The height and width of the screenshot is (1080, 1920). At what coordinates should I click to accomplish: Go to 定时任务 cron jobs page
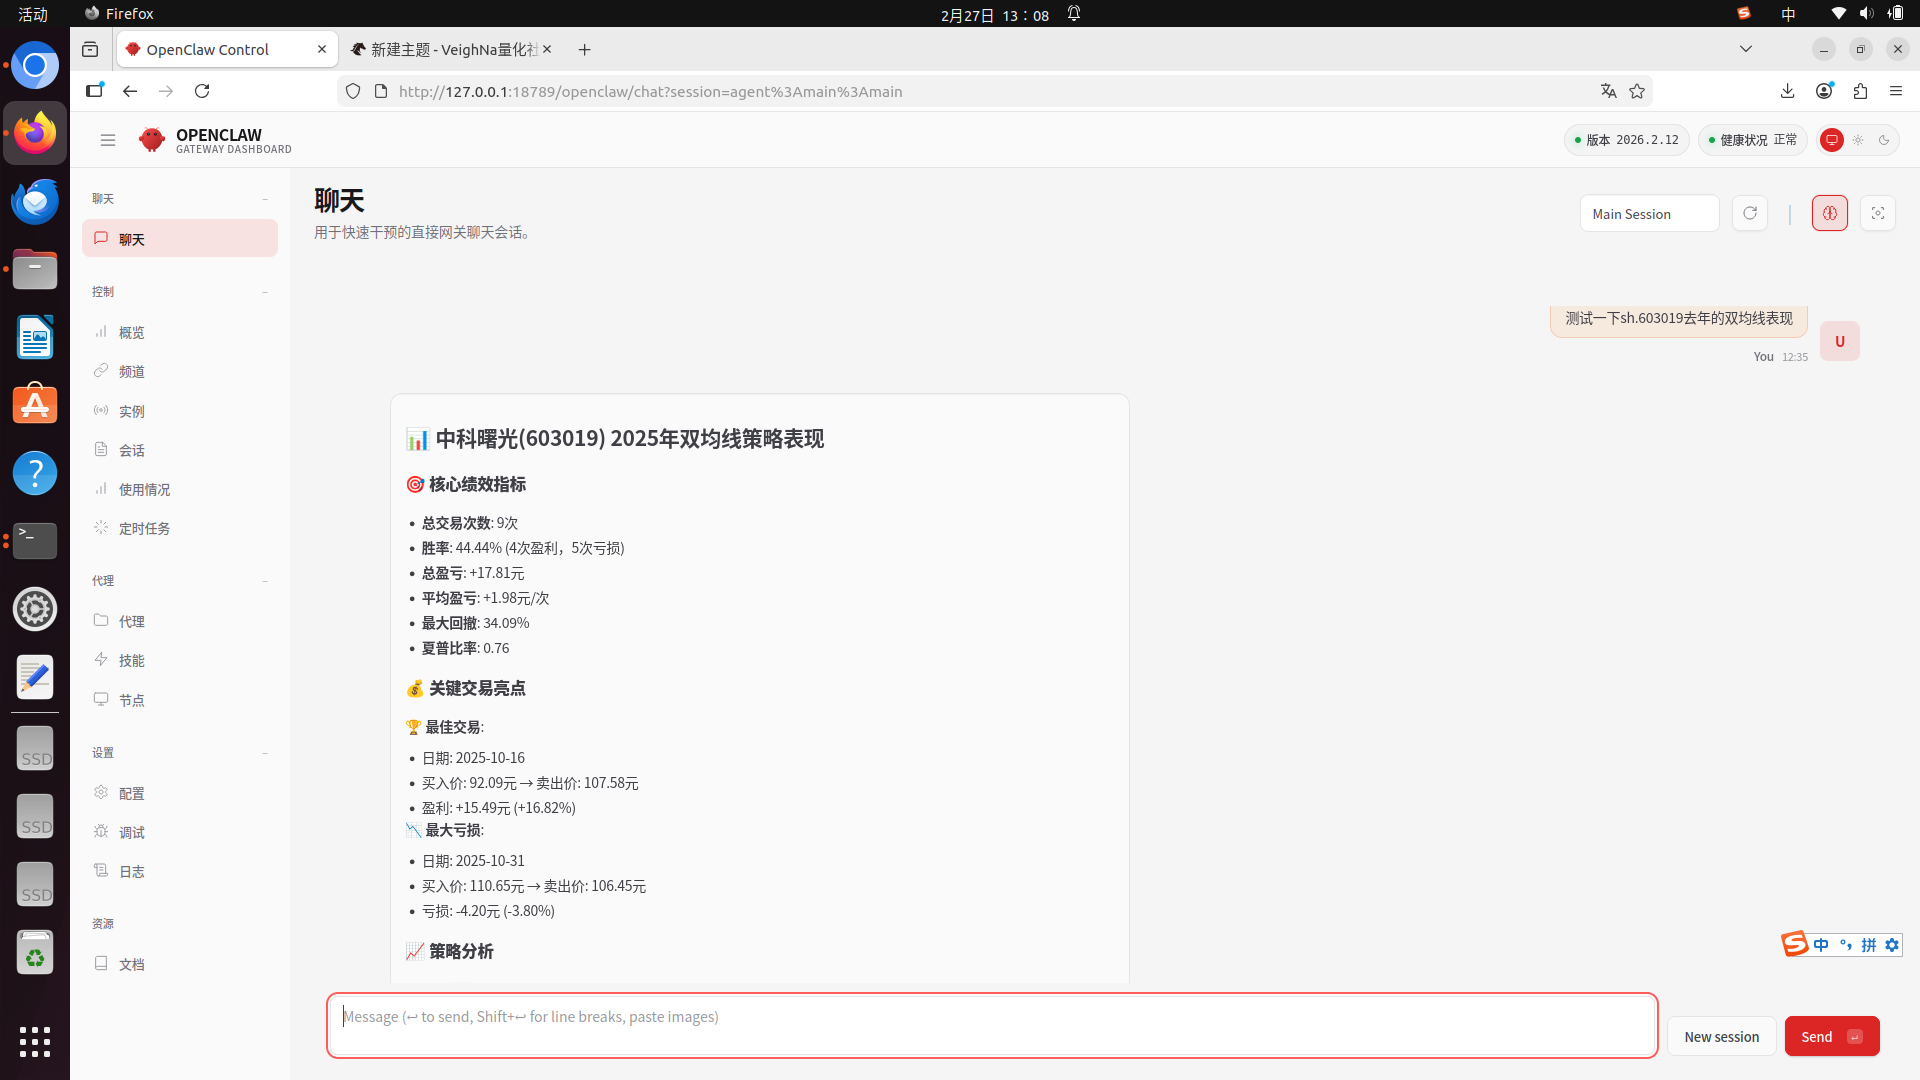click(x=144, y=528)
